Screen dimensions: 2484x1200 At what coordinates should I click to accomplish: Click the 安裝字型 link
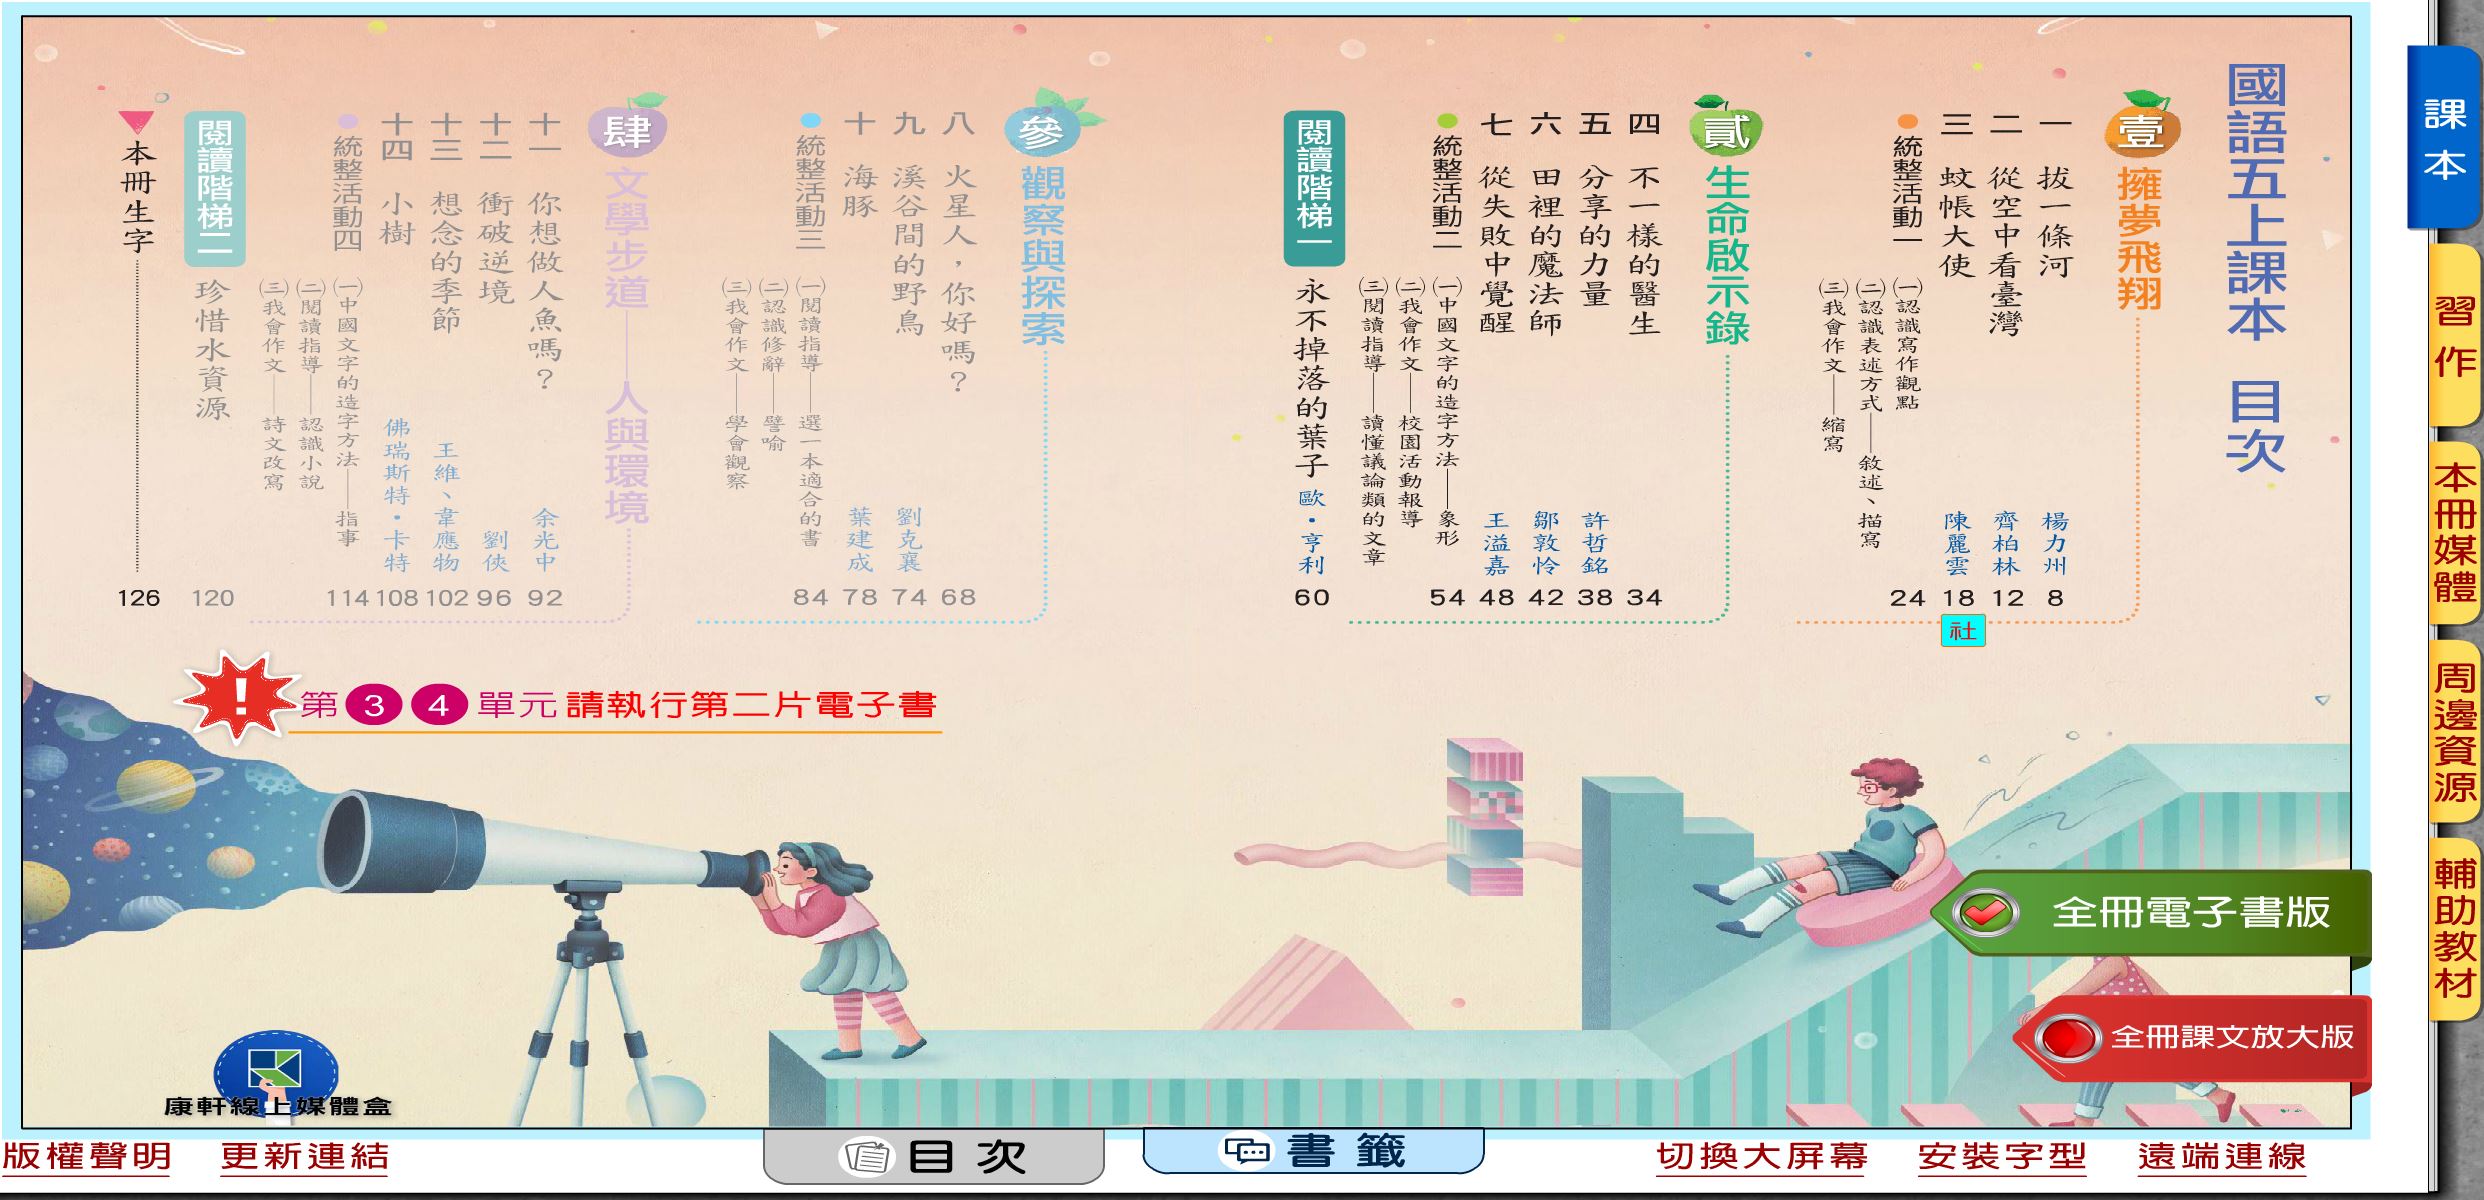point(2002,1156)
